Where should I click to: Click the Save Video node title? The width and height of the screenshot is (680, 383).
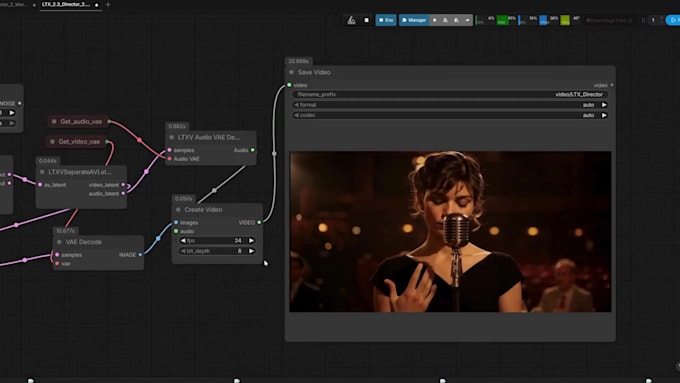pos(314,72)
